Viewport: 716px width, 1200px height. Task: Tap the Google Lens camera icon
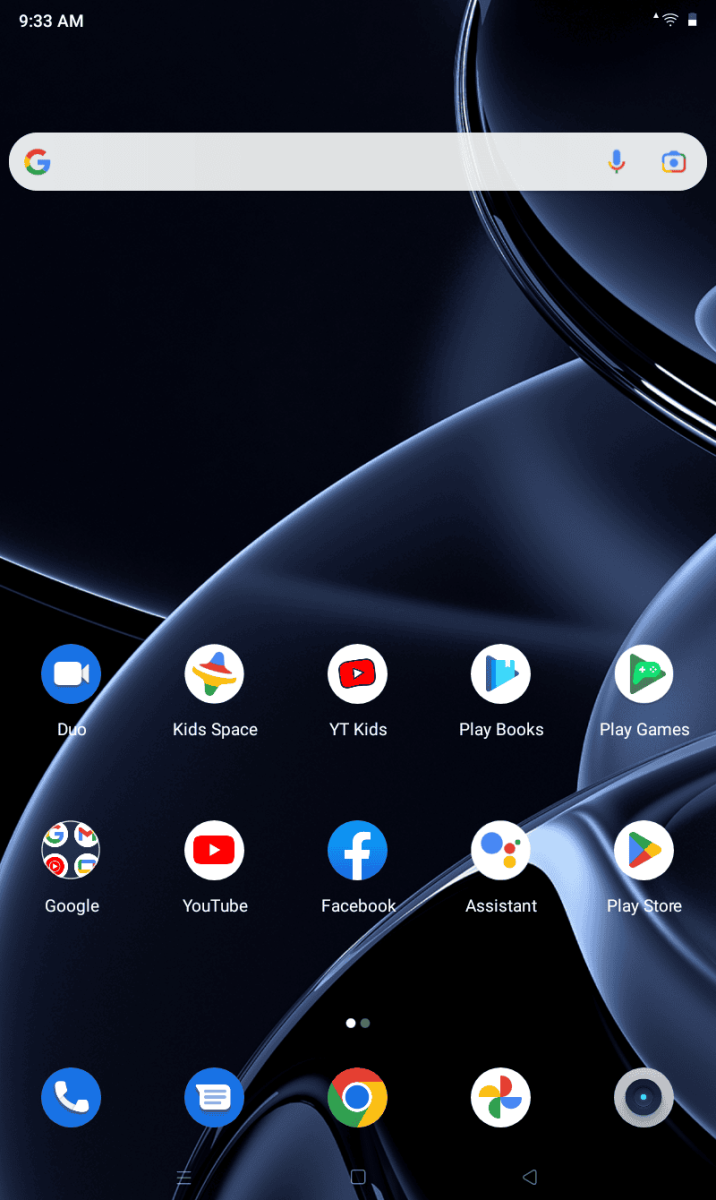click(673, 162)
